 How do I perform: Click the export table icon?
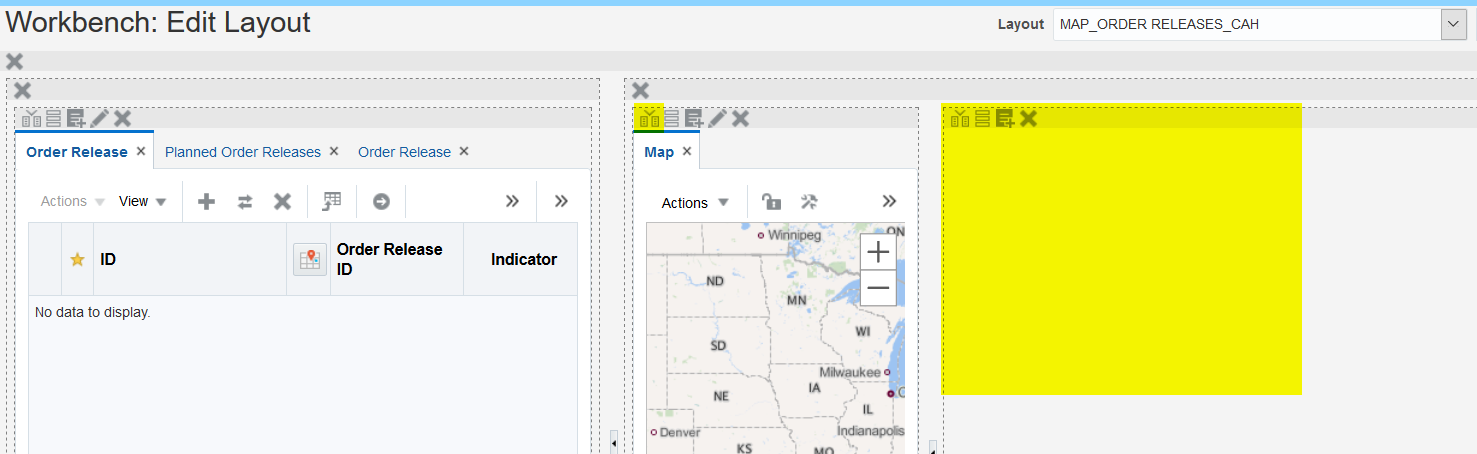click(x=332, y=202)
